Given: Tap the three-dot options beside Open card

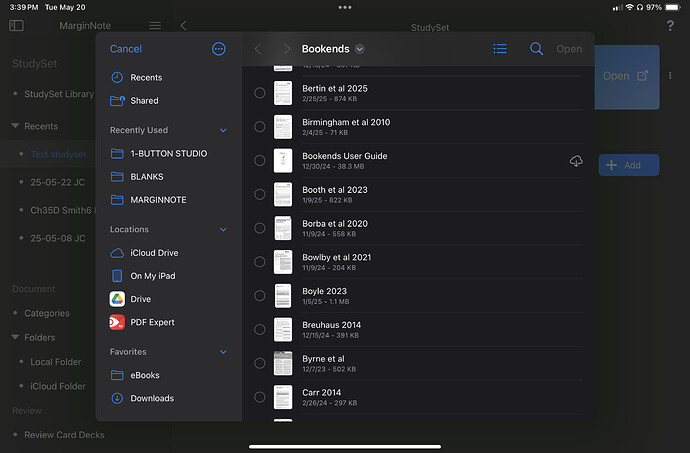Looking at the screenshot, I should [670, 76].
